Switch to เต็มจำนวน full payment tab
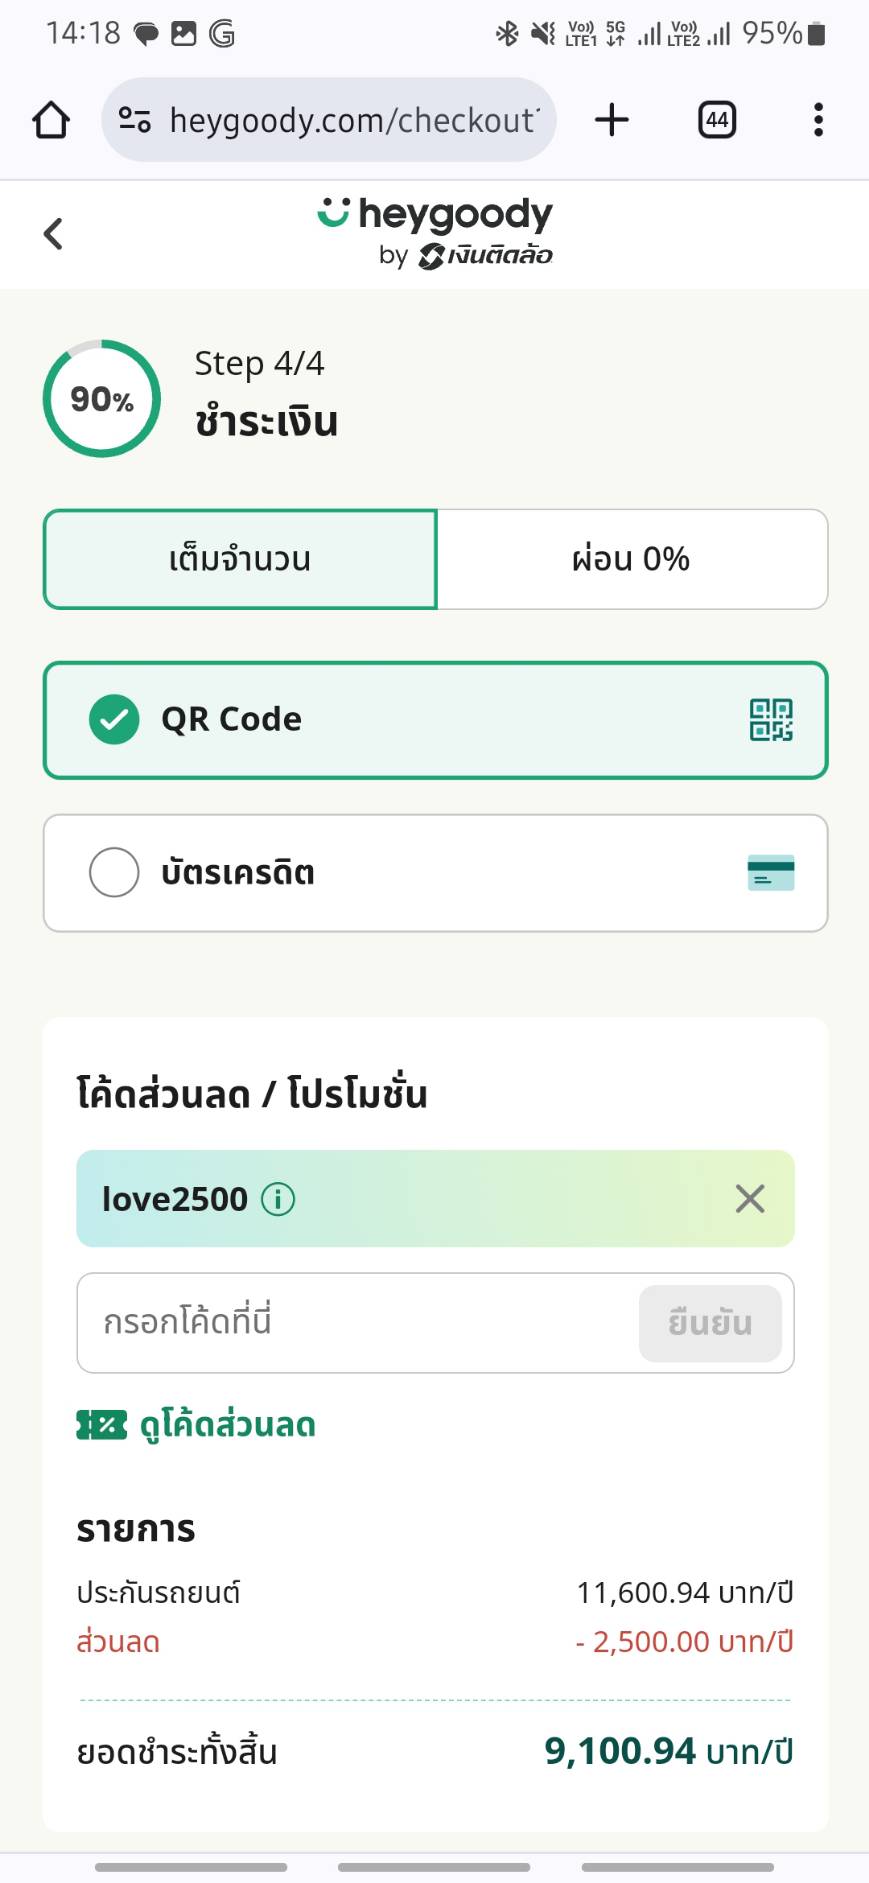This screenshot has width=869, height=1883. tap(240, 559)
